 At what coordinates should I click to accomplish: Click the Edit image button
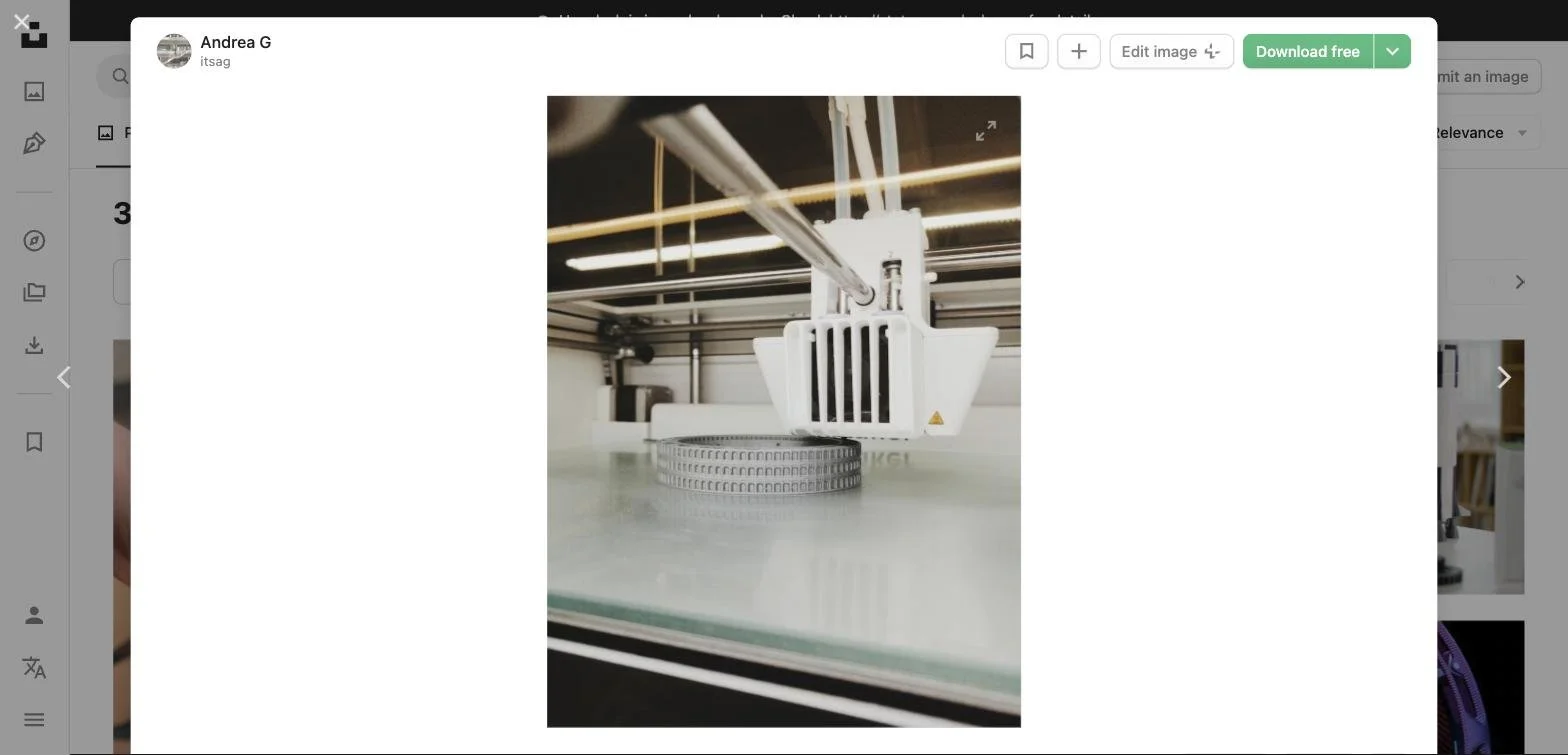tap(1172, 51)
